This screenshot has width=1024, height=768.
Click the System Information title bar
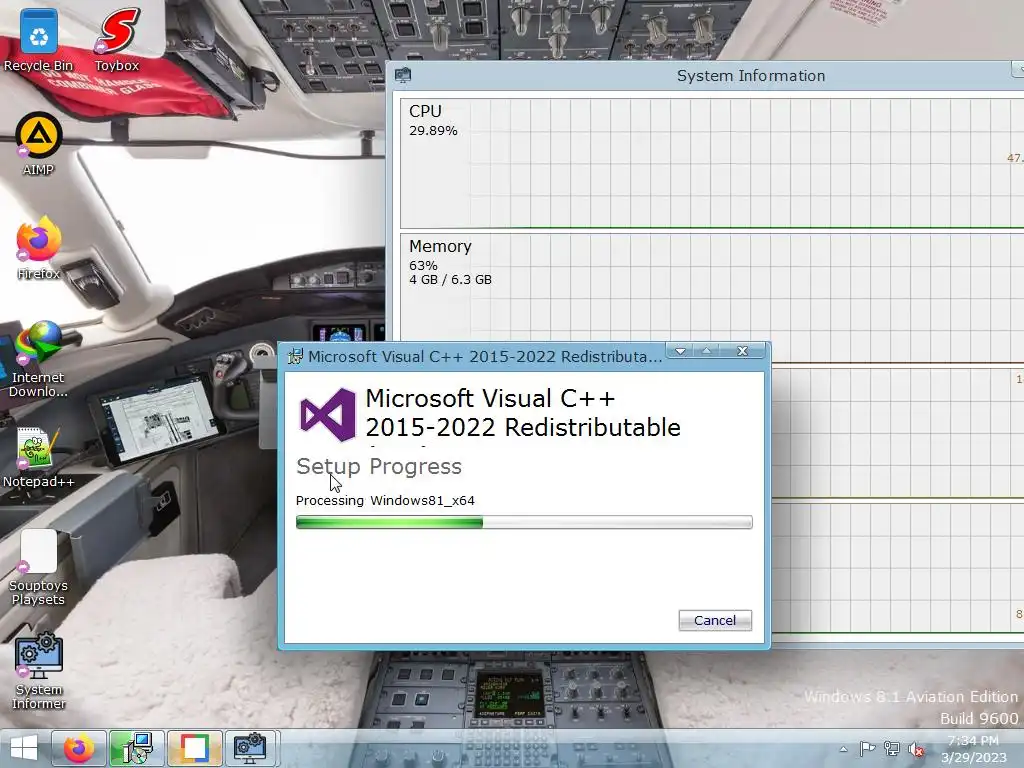point(705,76)
